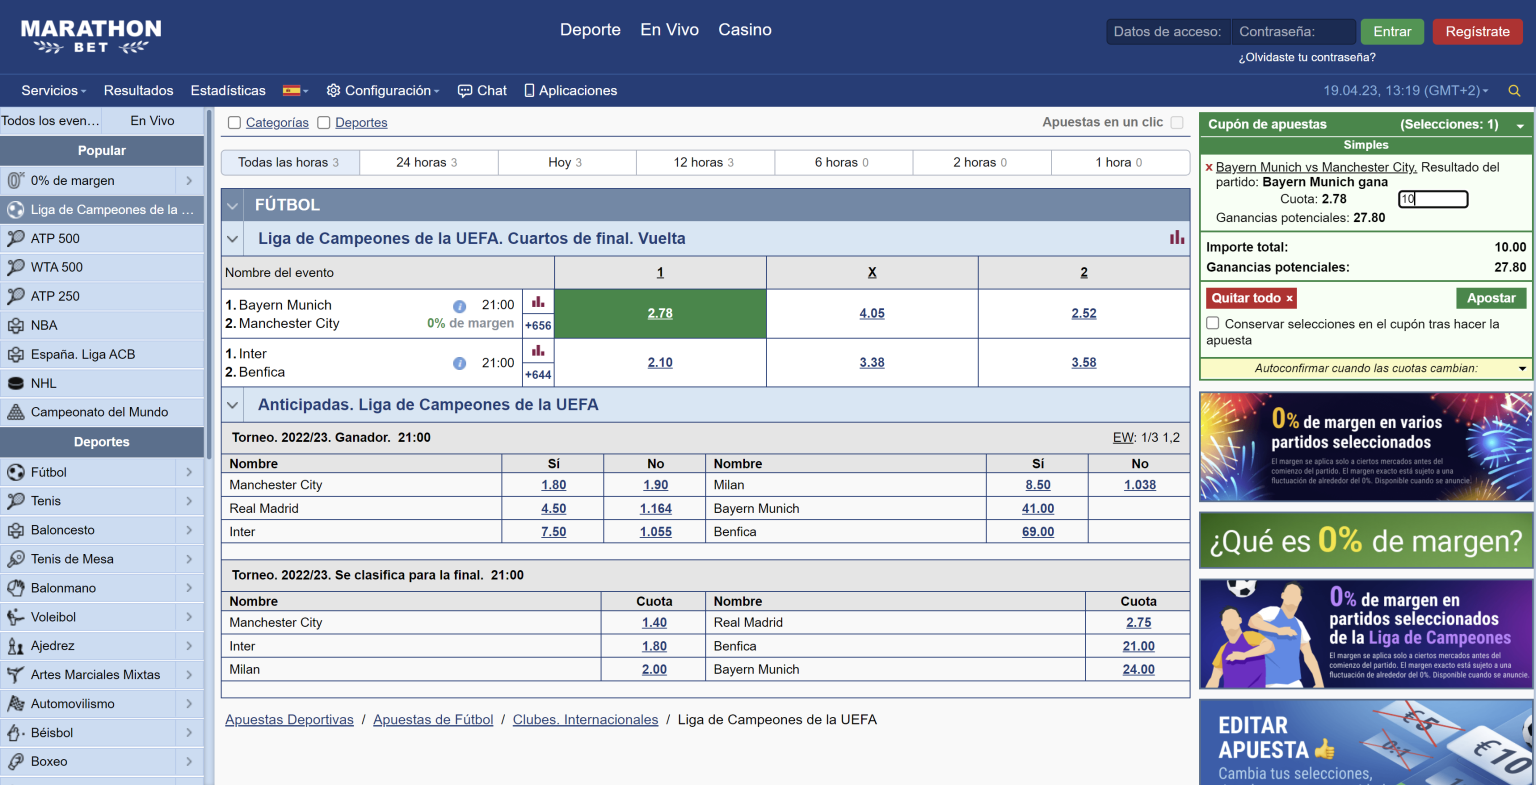
Task: Click the NBA basketball icon
Action: (15, 326)
